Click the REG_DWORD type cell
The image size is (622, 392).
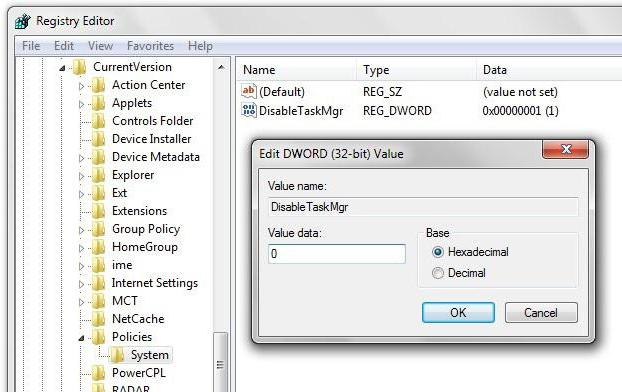click(x=397, y=111)
